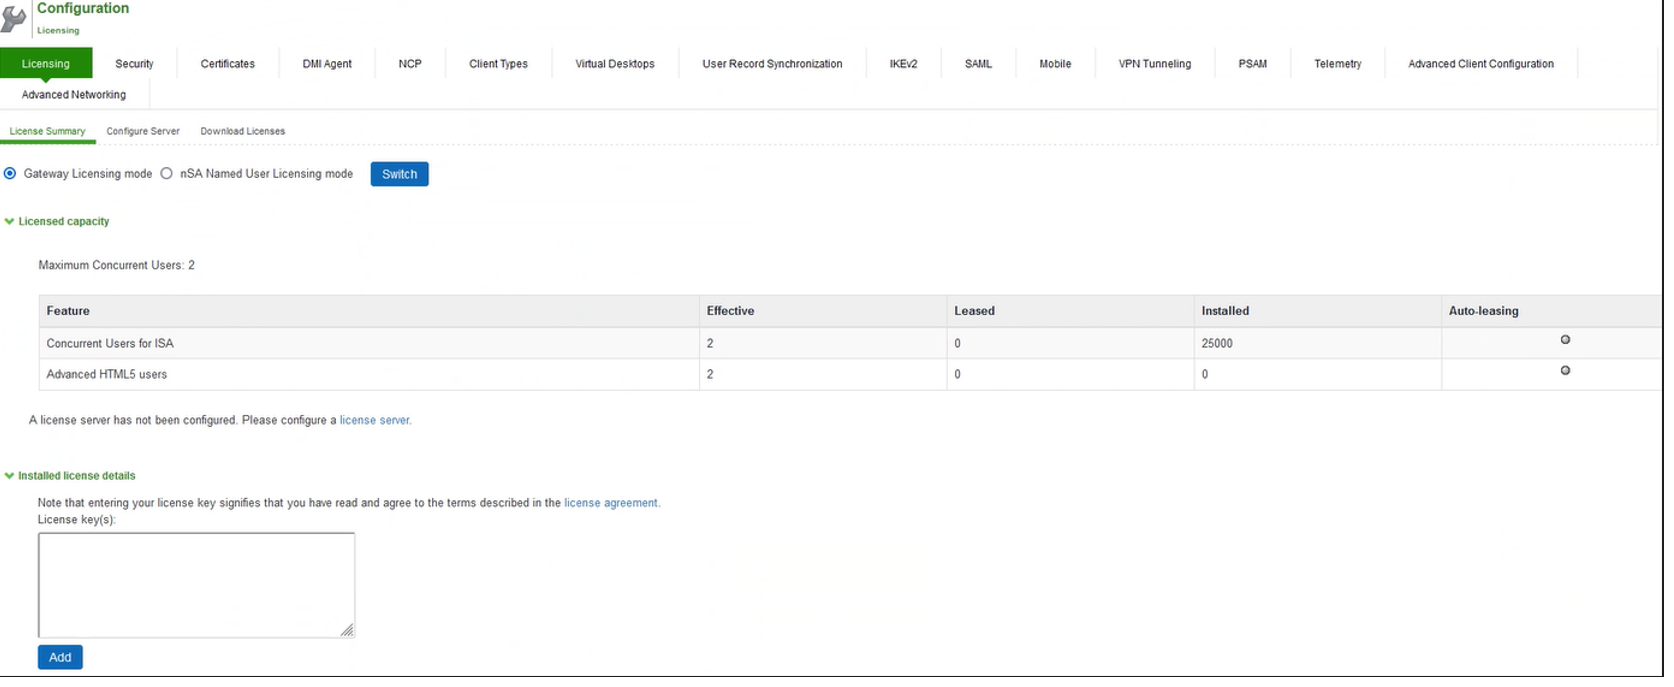1674x687 pixels.
Task: Select nSA Named User Licensing mode
Action: click(167, 174)
